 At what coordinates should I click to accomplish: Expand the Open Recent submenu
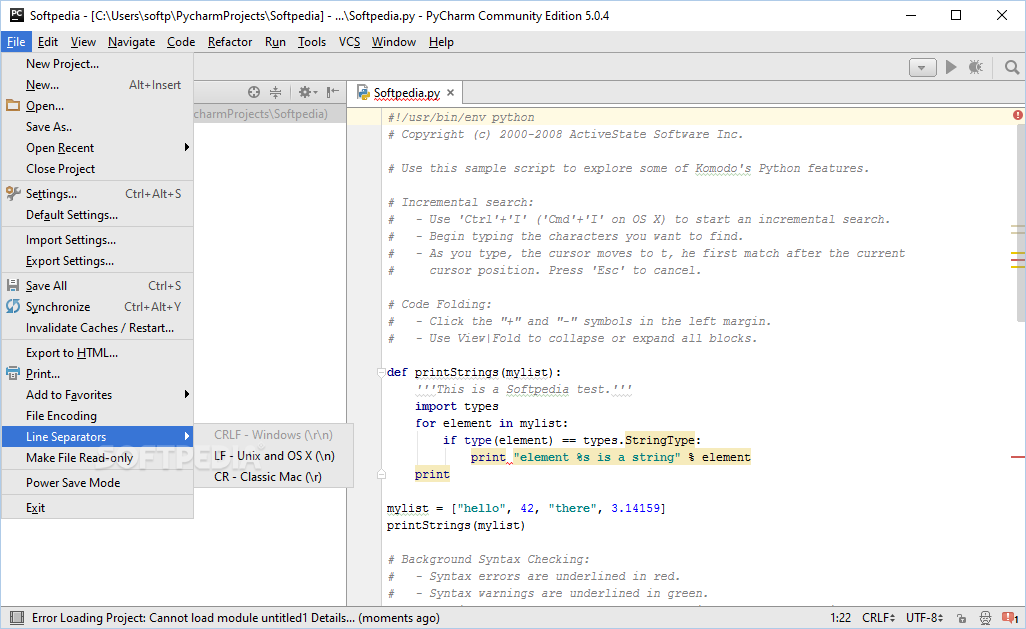coord(97,148)
